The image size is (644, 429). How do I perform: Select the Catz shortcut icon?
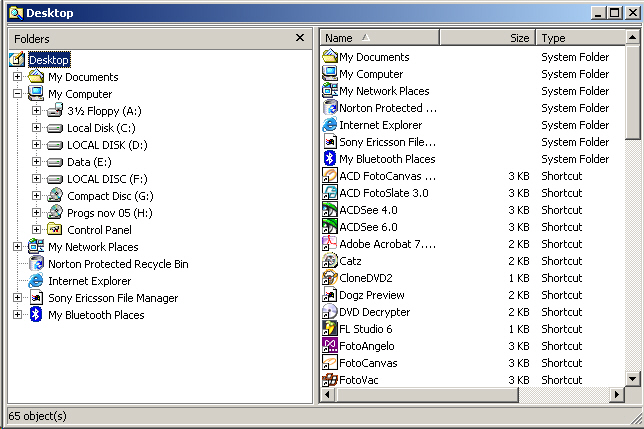click(330, 261)
